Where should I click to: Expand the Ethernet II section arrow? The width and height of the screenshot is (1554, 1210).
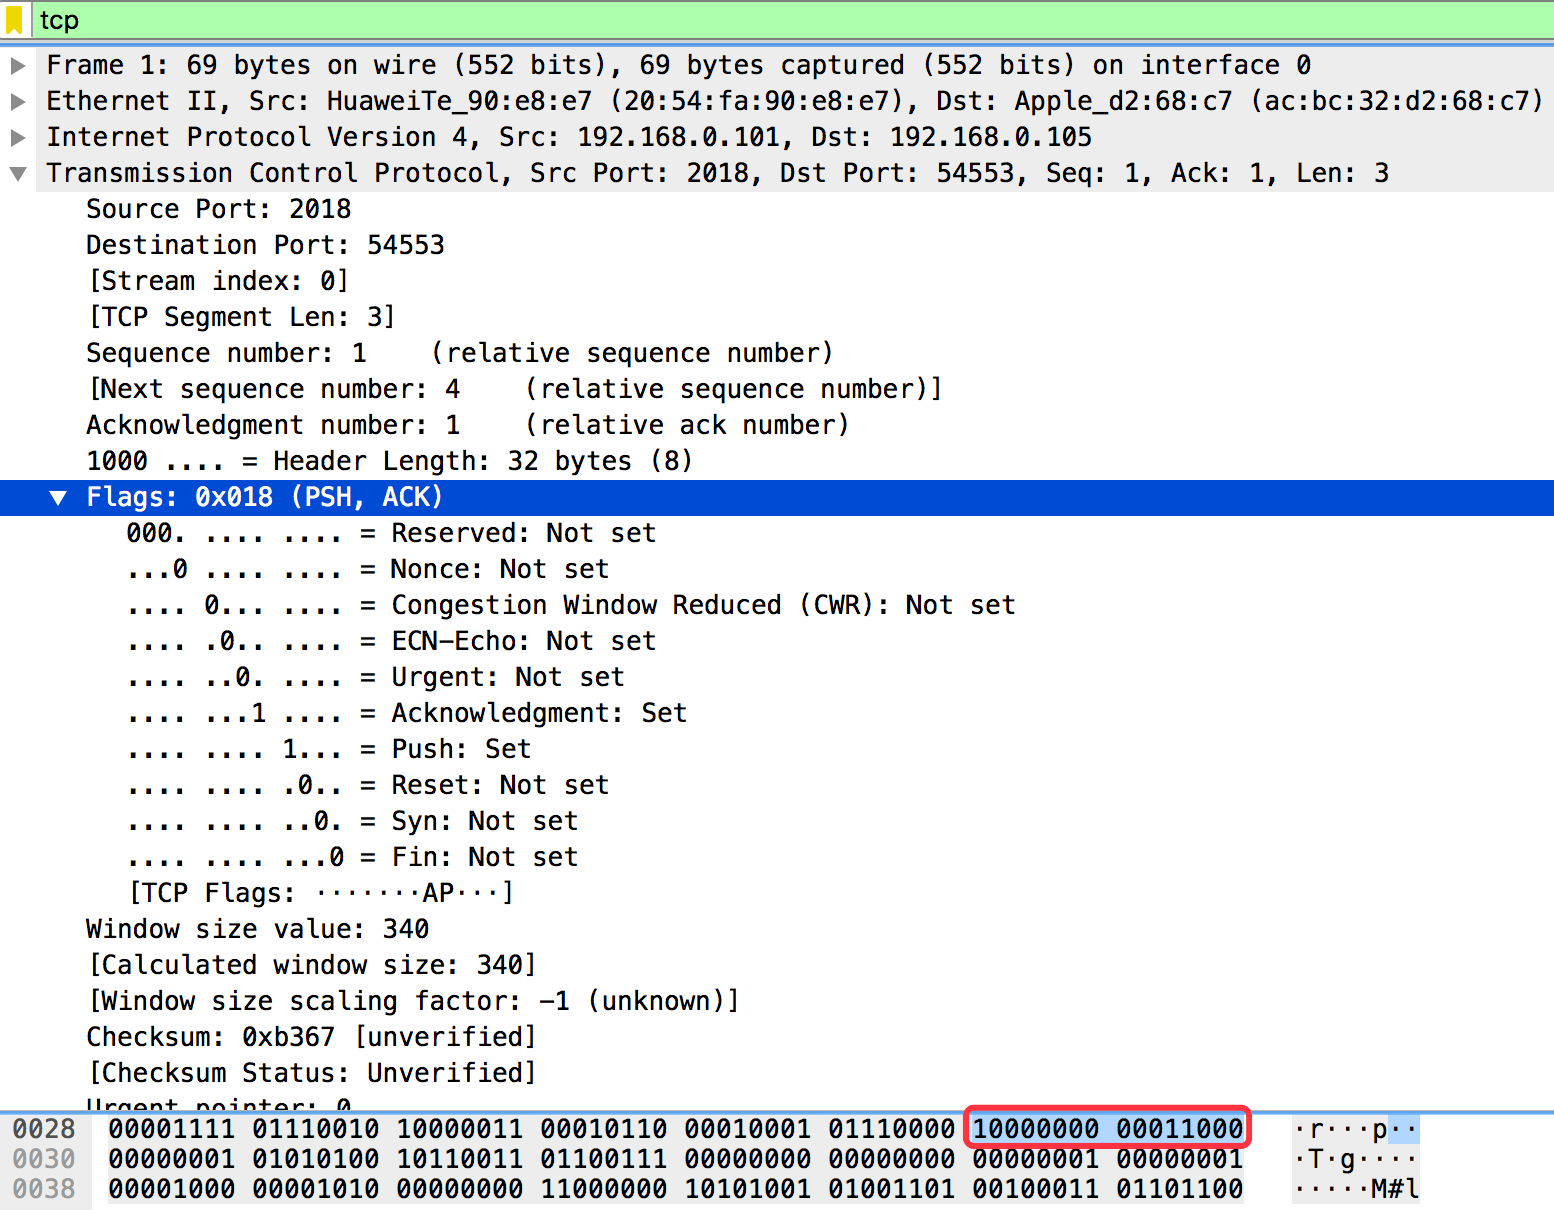pos(18,102)
